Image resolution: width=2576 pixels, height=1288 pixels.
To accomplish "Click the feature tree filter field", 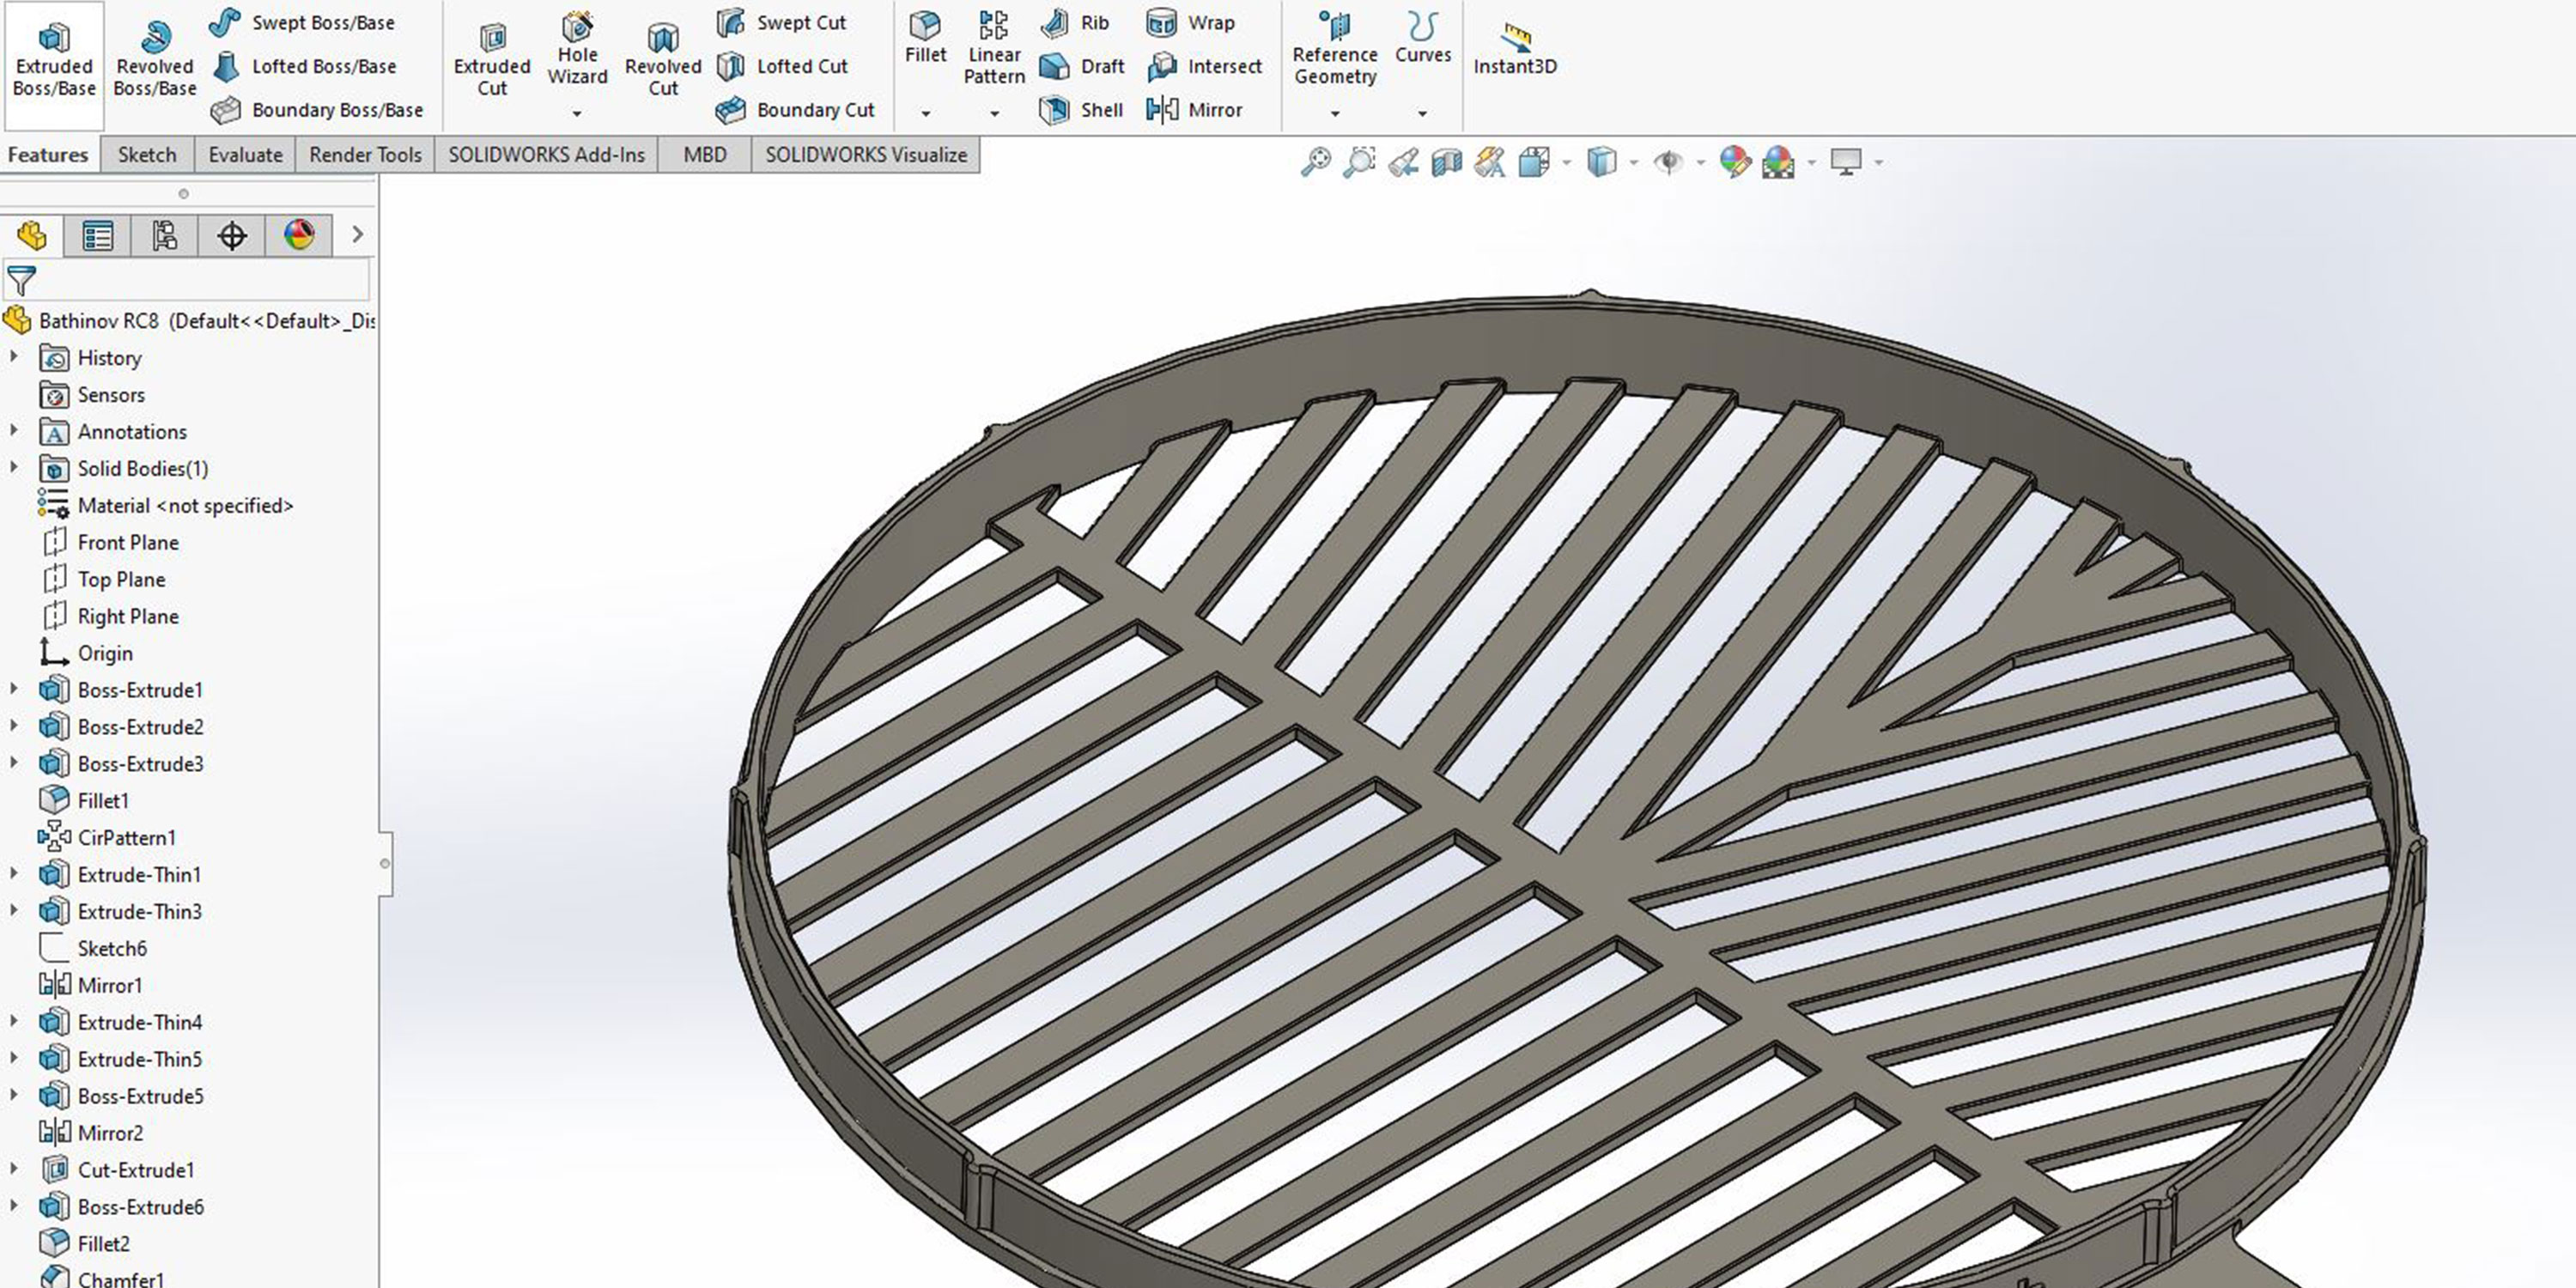I will [x=186, y=281].
